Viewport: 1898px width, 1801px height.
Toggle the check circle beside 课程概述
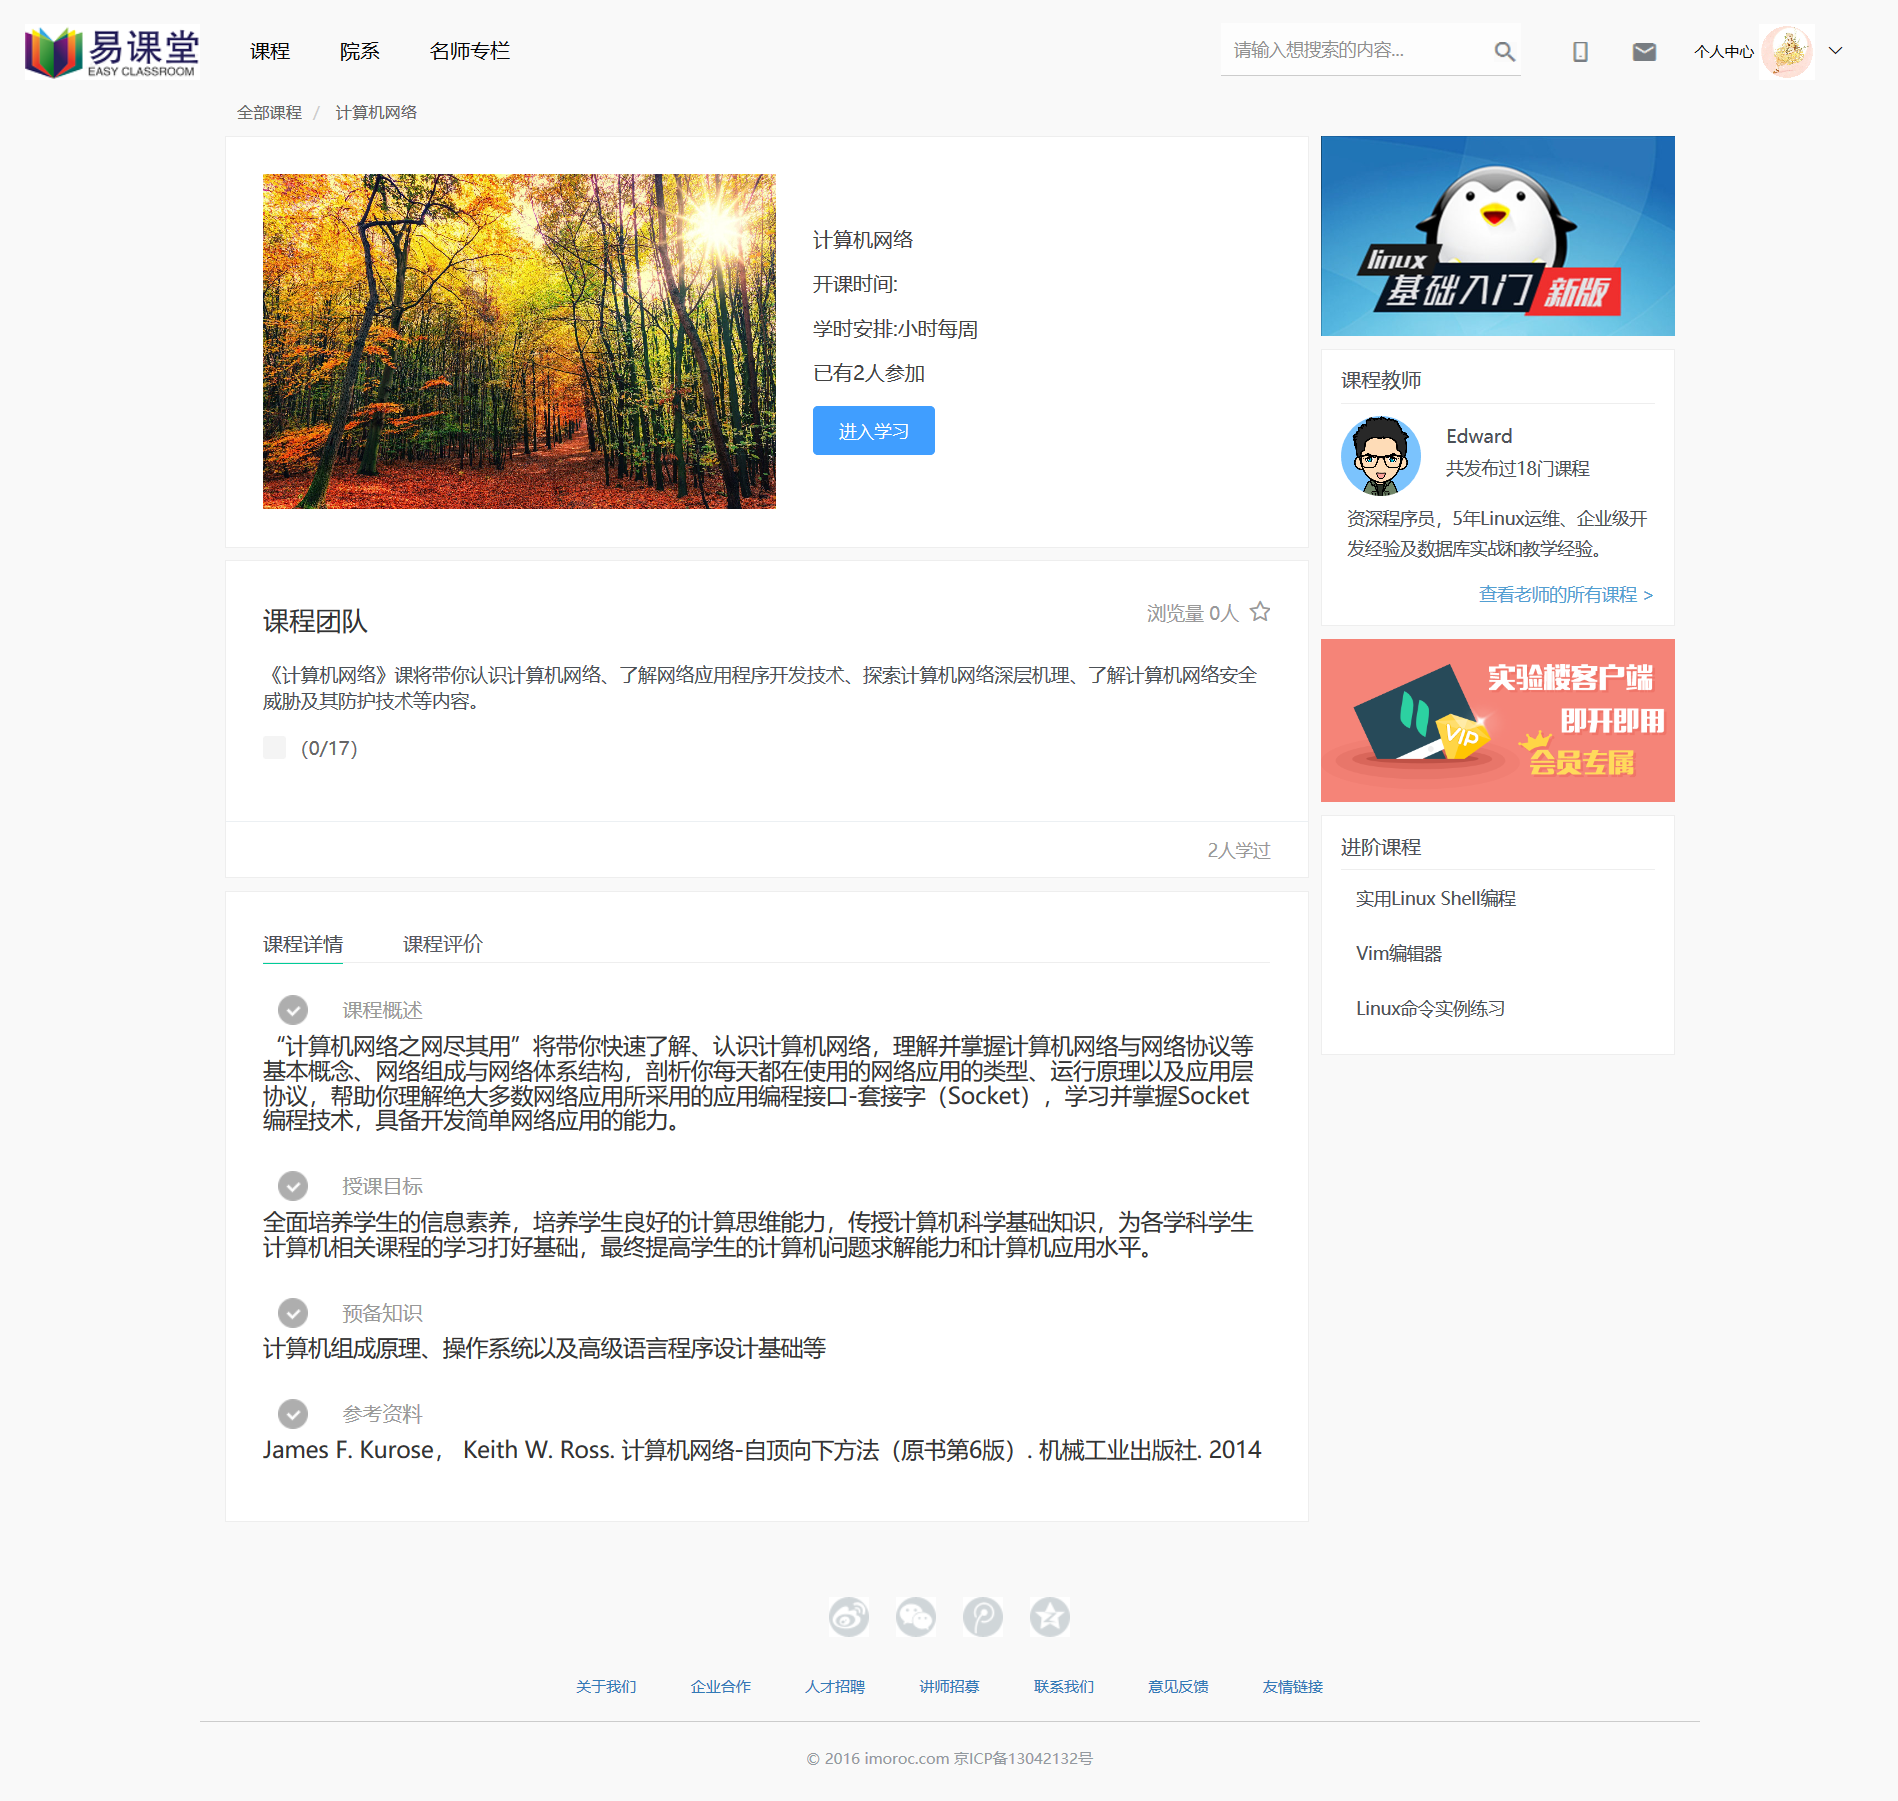point(293,1010)
